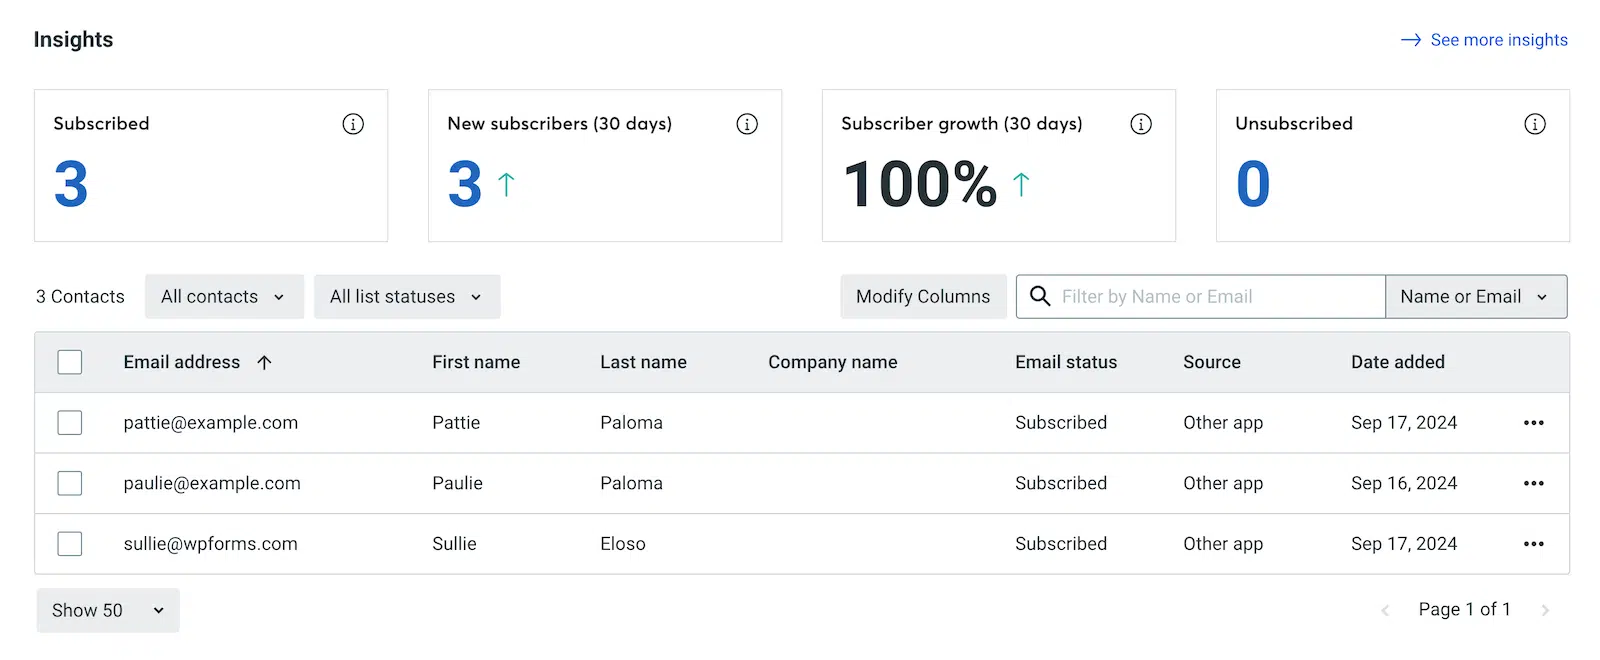Sort by Email address column header
This screenshot has height=660, width=1600.
click(x=182, y=362)
